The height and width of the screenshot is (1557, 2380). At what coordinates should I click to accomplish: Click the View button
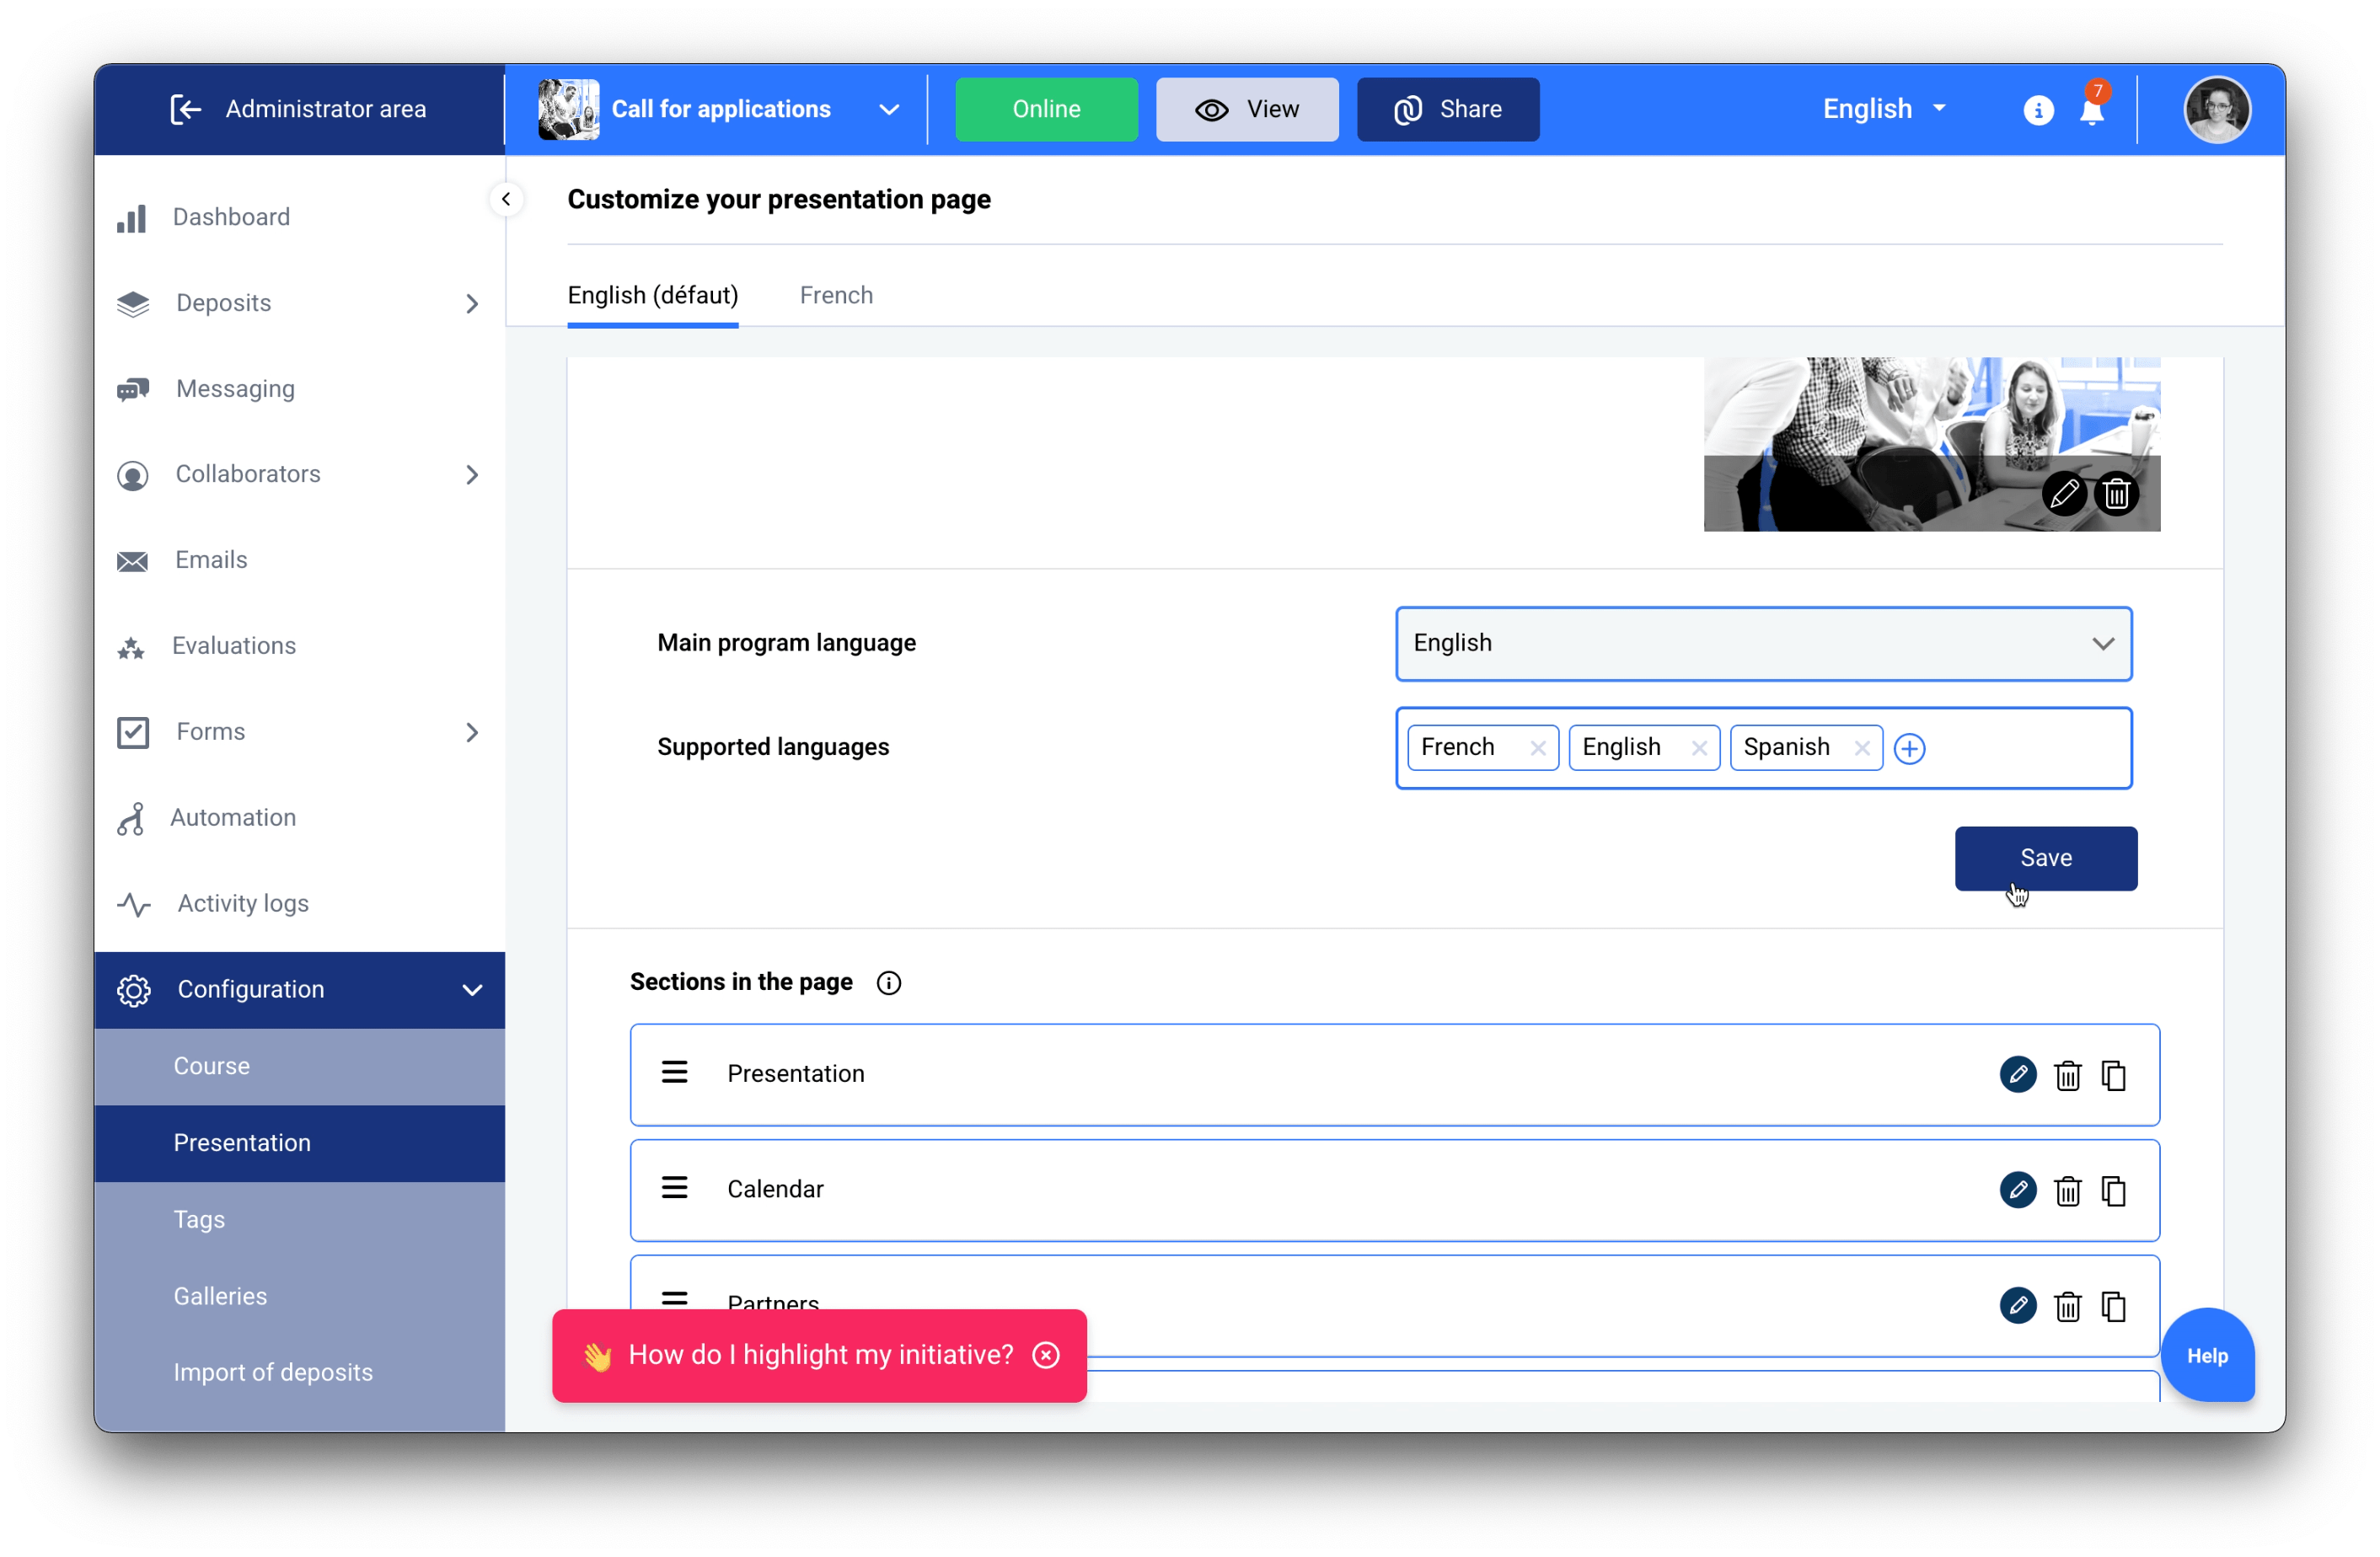tap(1247, 109)
